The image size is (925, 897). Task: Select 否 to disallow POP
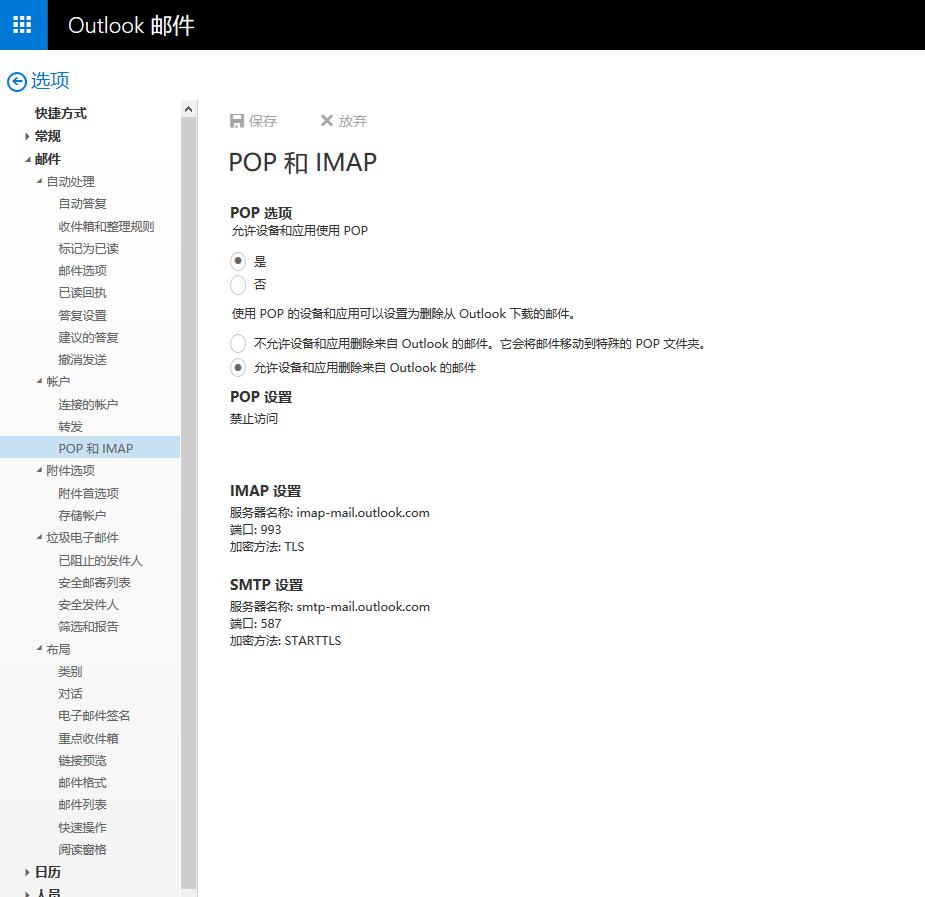coord(238,285)
